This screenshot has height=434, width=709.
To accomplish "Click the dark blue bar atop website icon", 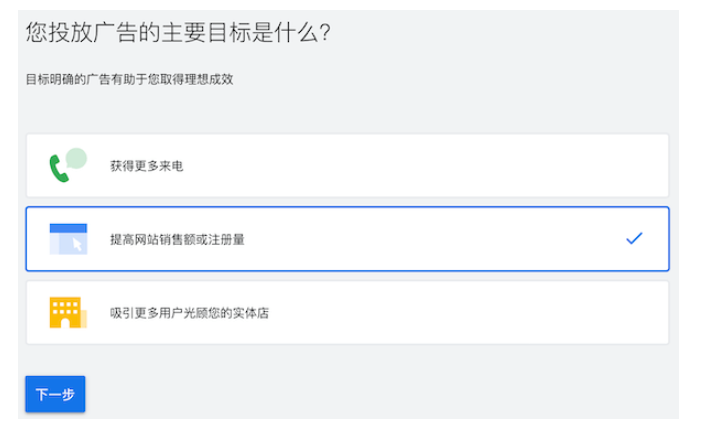I will click(68, 227).
